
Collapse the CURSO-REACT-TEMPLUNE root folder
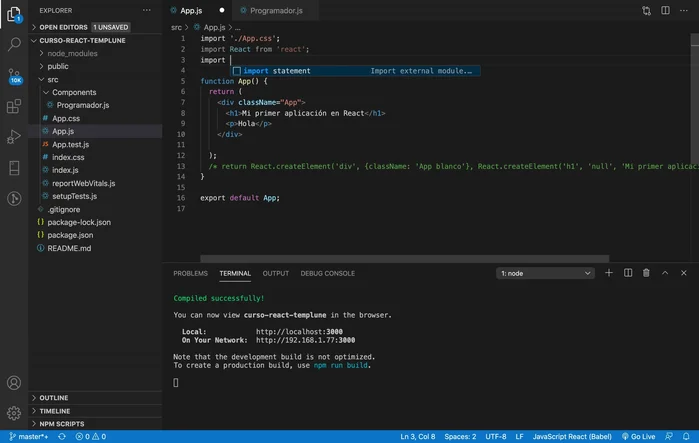pyautogui.click(x=95, y=40)
